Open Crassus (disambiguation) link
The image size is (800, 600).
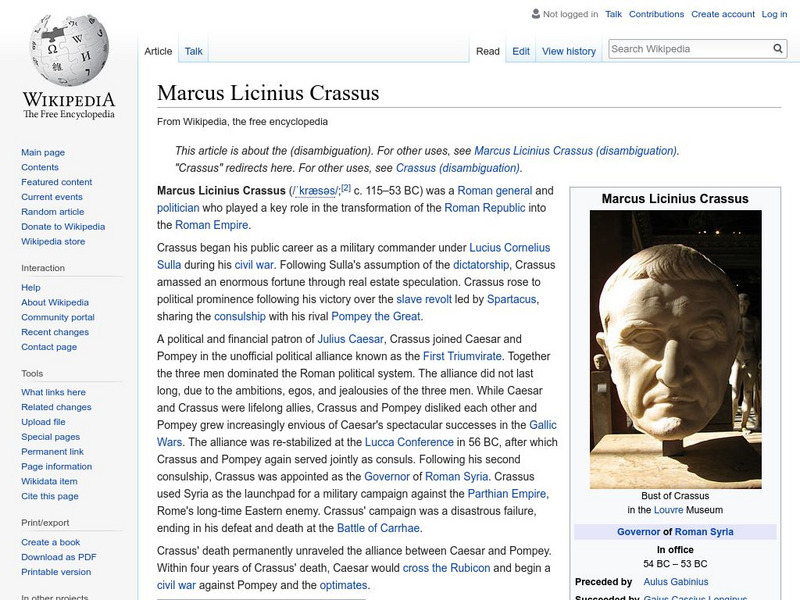click(458, 168)
